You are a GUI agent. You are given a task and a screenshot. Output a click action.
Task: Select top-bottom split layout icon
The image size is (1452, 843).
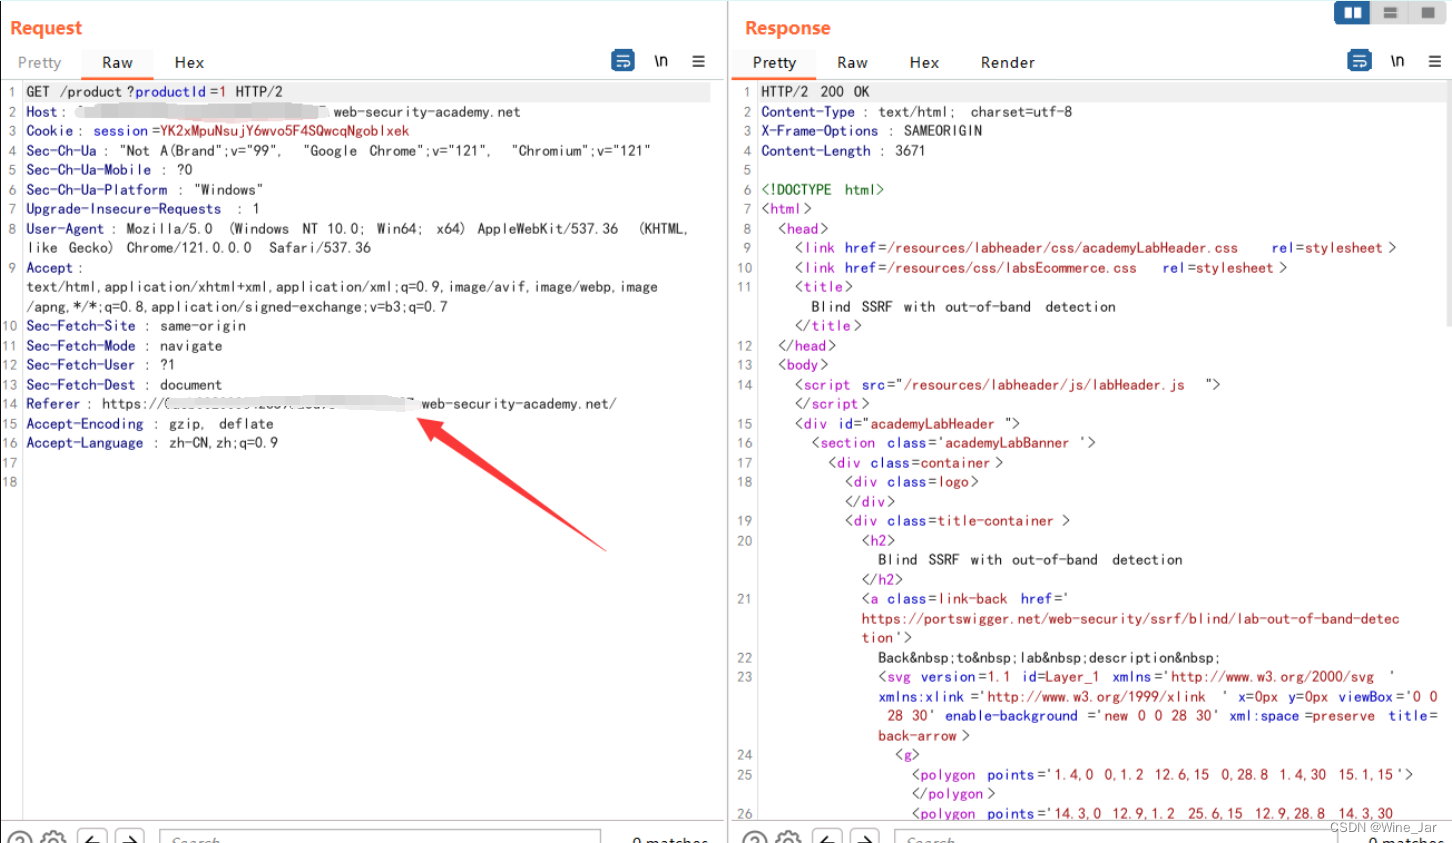(x=1390, y=12)
